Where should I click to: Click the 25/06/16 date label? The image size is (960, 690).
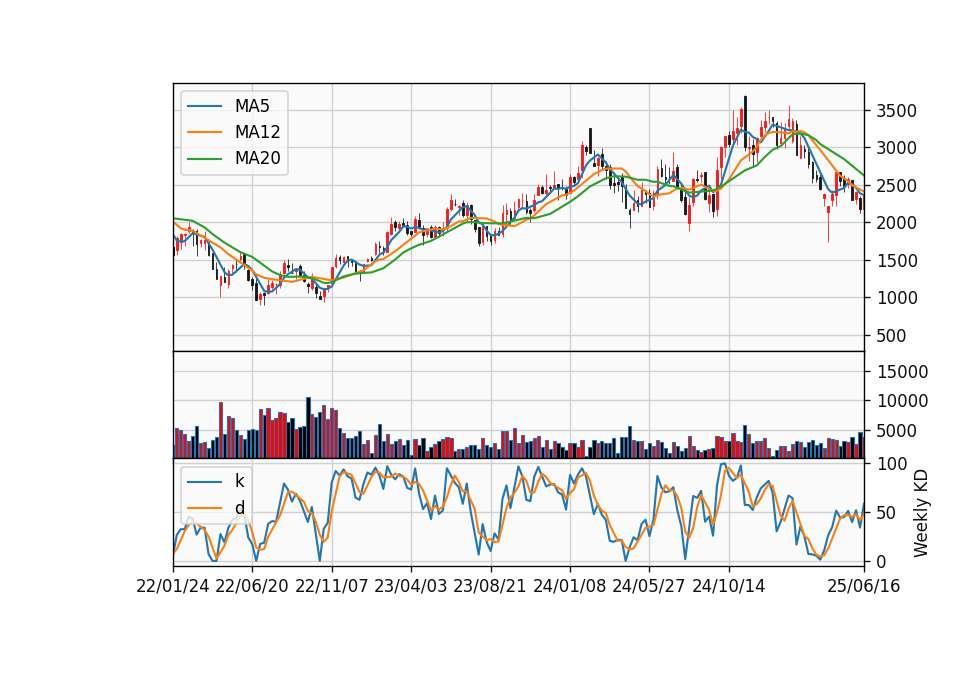point(864,587)
